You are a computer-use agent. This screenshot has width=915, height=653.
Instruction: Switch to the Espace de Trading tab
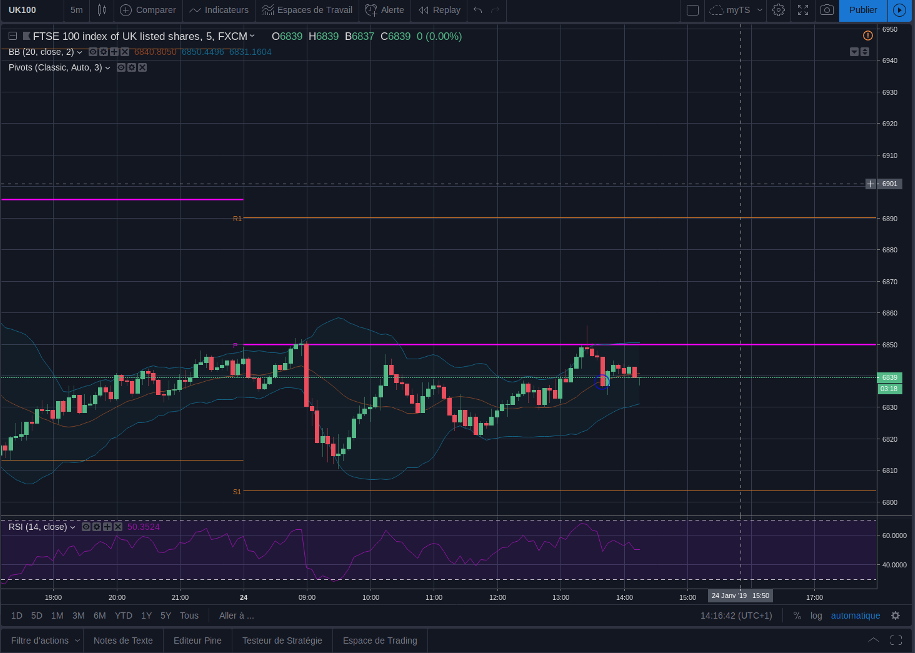(380, 640)
